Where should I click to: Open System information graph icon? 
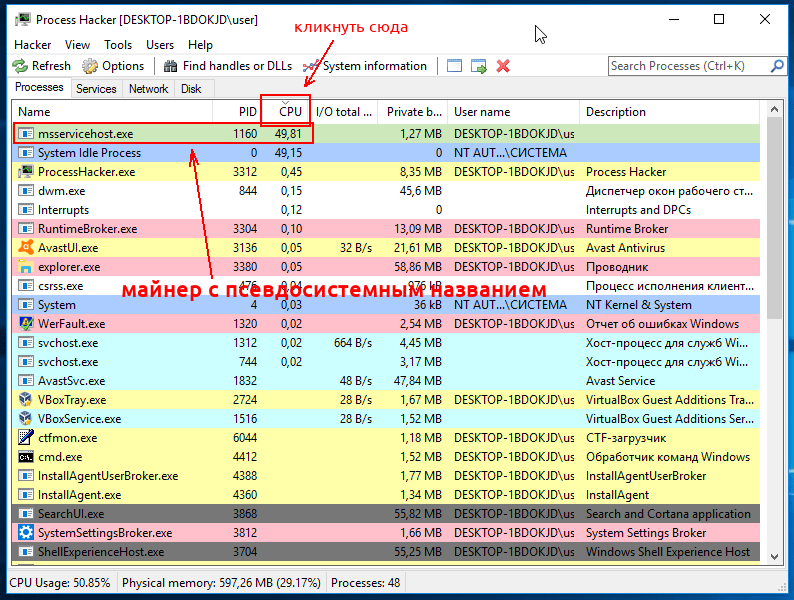pyautogui.click(x=311, y=66)
